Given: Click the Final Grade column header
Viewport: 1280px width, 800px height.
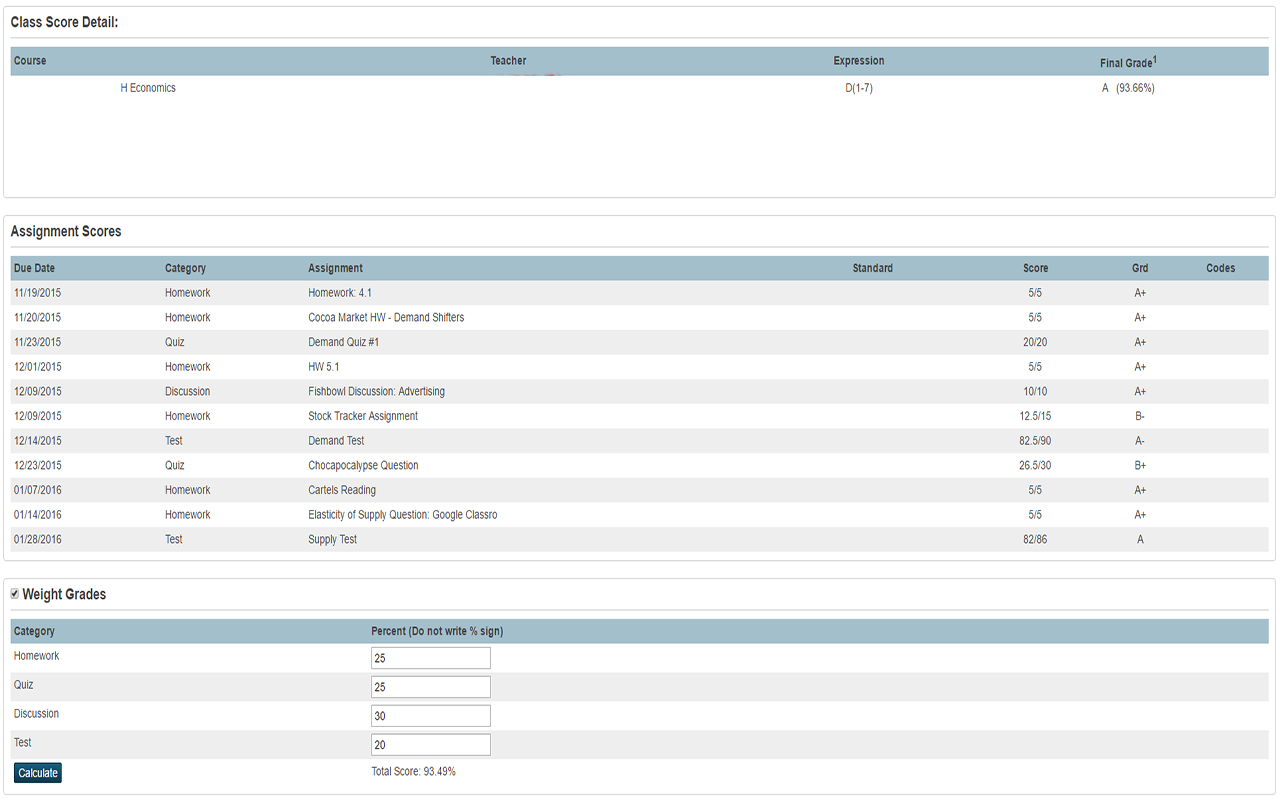Looking at the screenshot, I should 1129,62.
